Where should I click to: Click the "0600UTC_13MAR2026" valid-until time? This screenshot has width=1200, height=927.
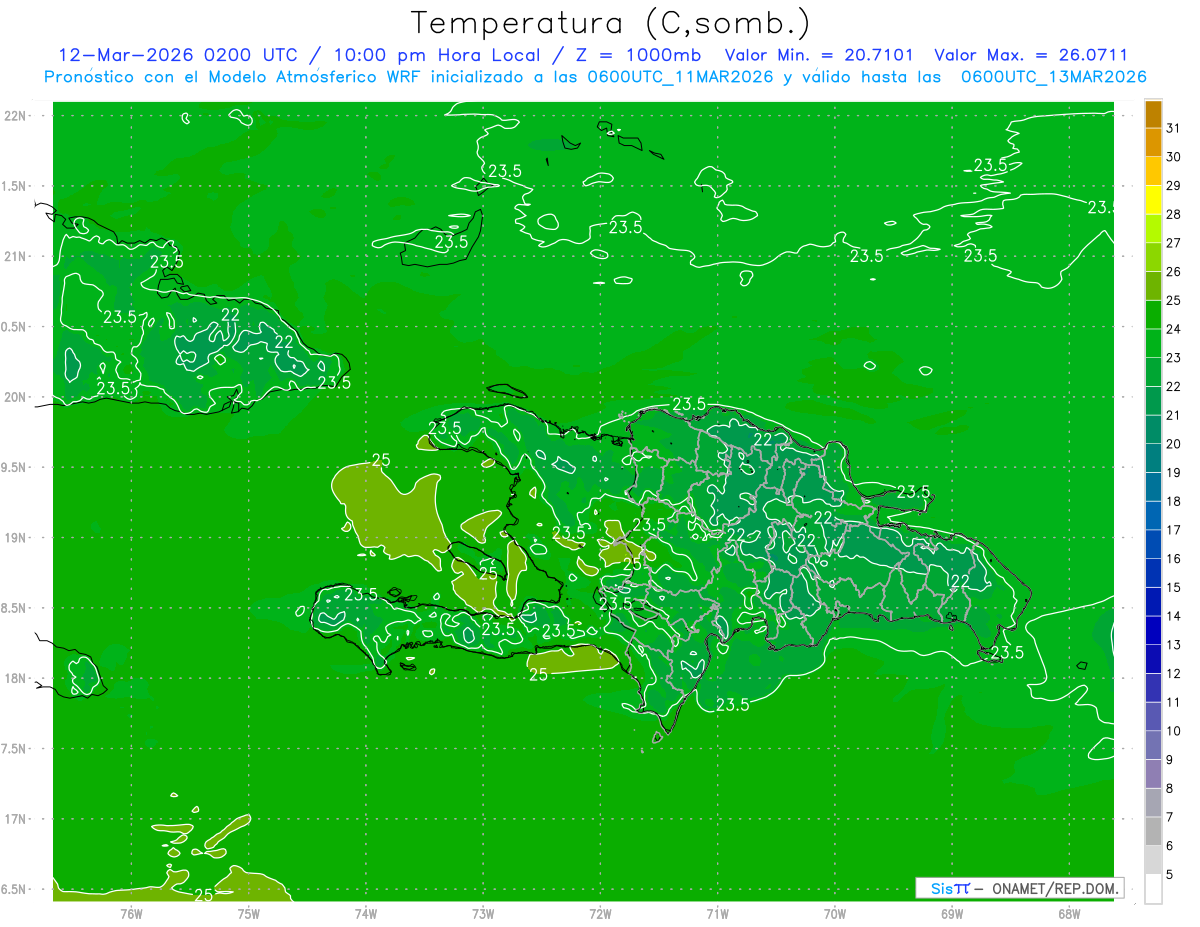coord(1053,77)
